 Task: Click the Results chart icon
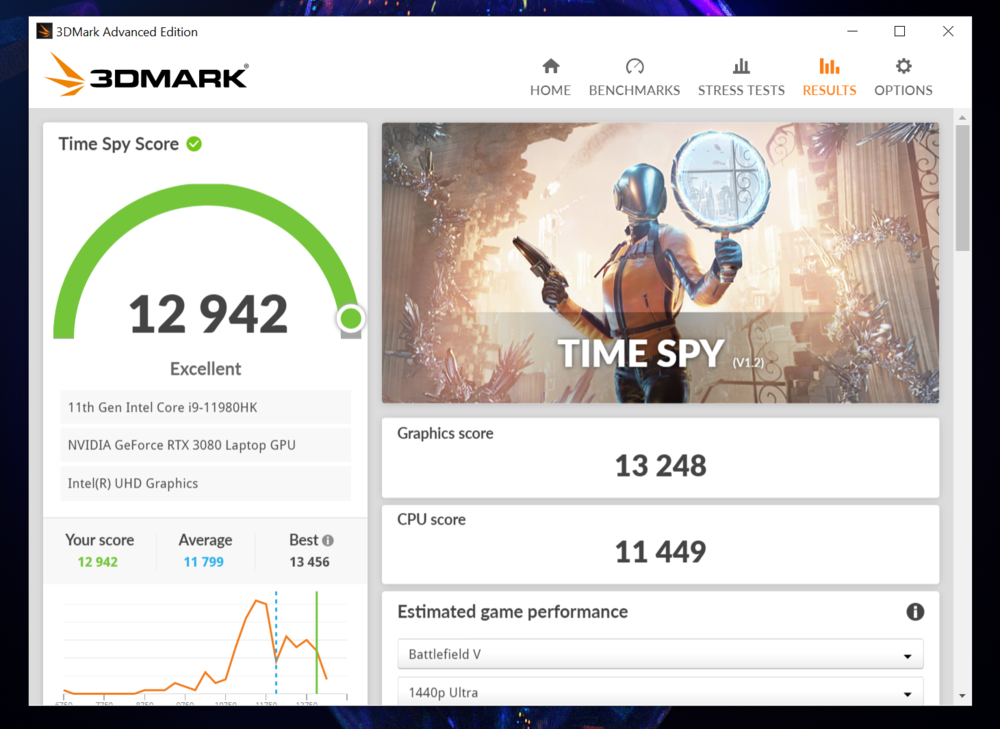(x=829, y=66)
